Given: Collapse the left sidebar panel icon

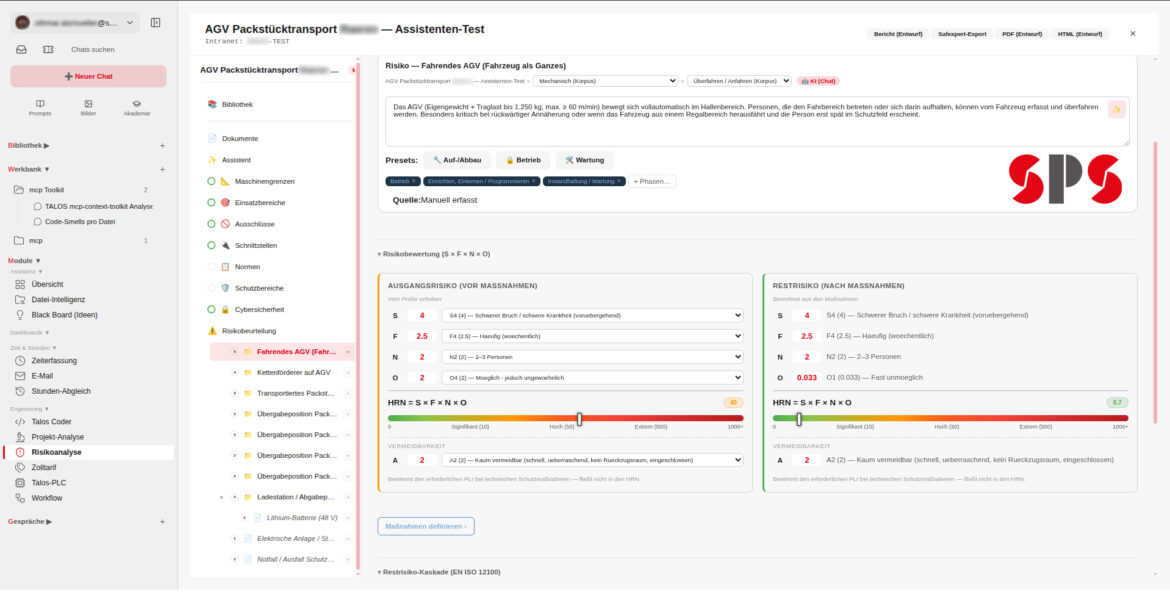Looking at the screenshot, I should click(x=155, y=22).
